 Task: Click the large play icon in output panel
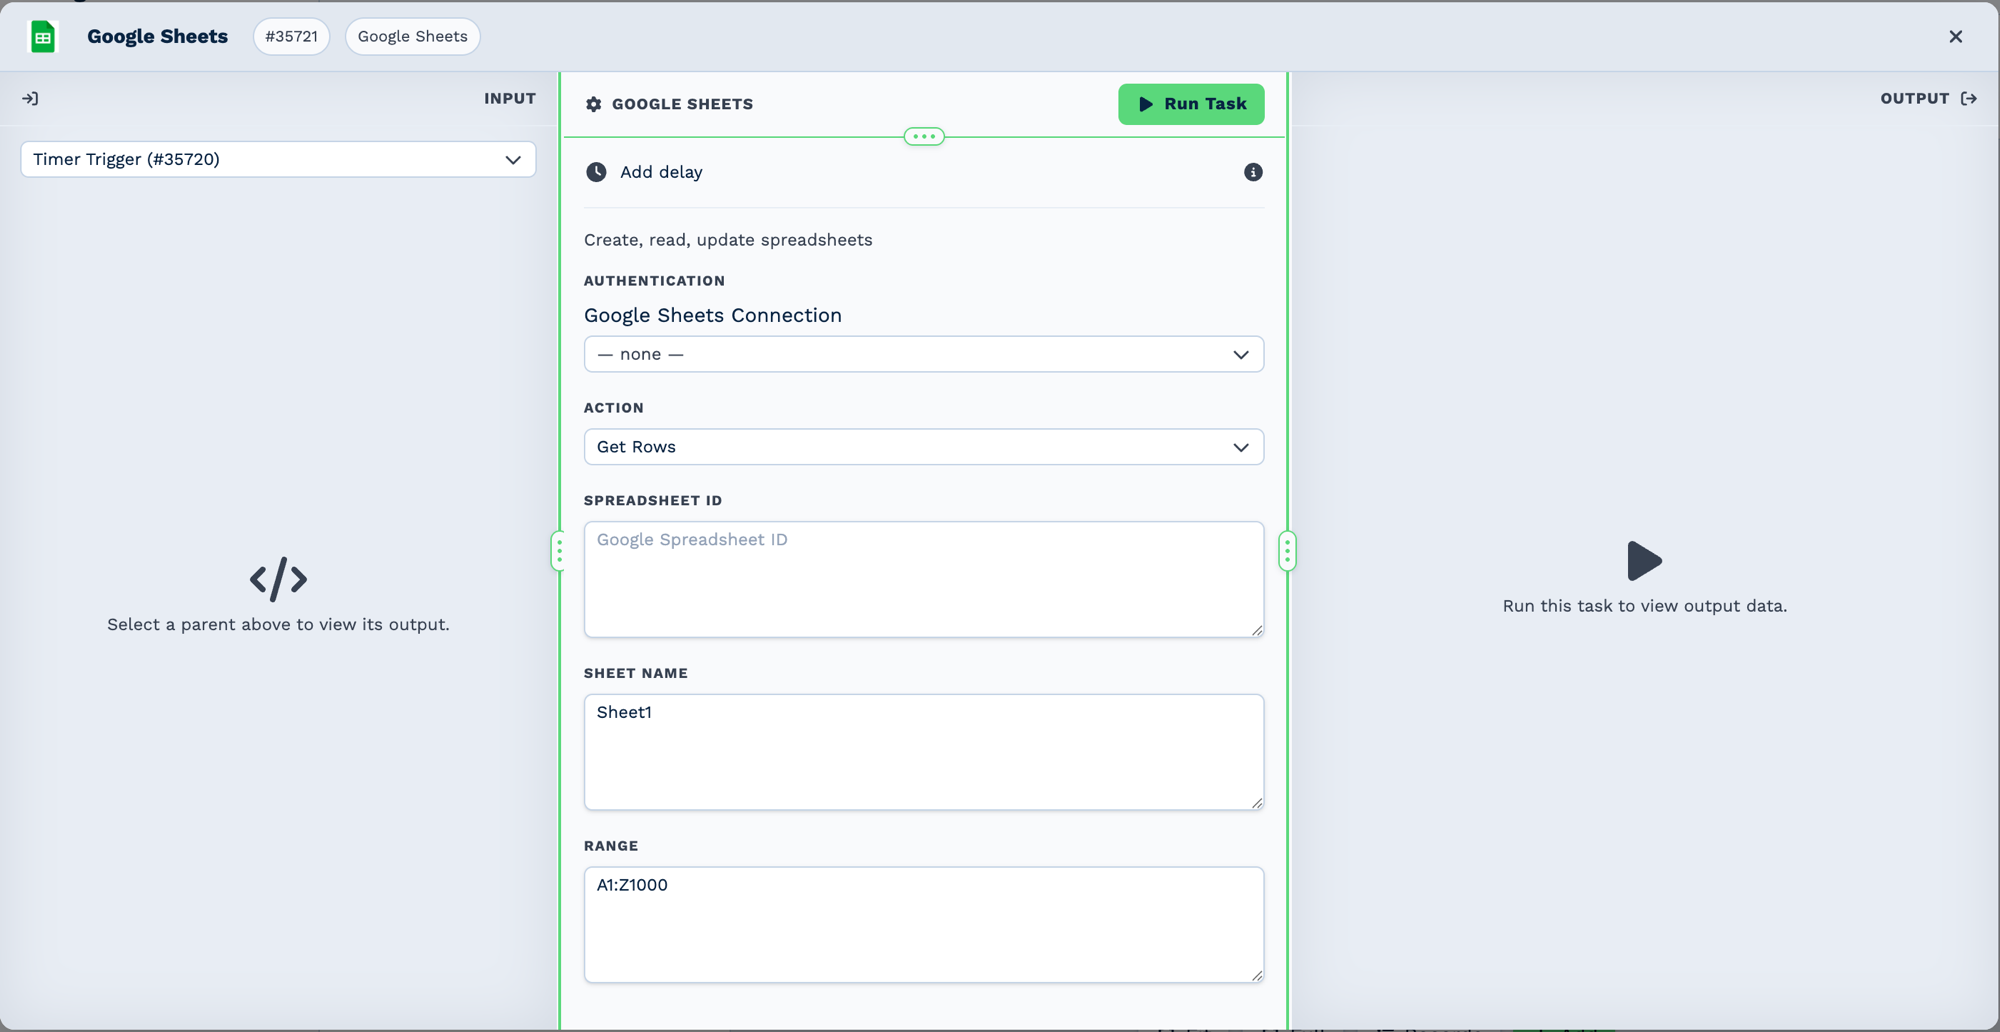1644,561
